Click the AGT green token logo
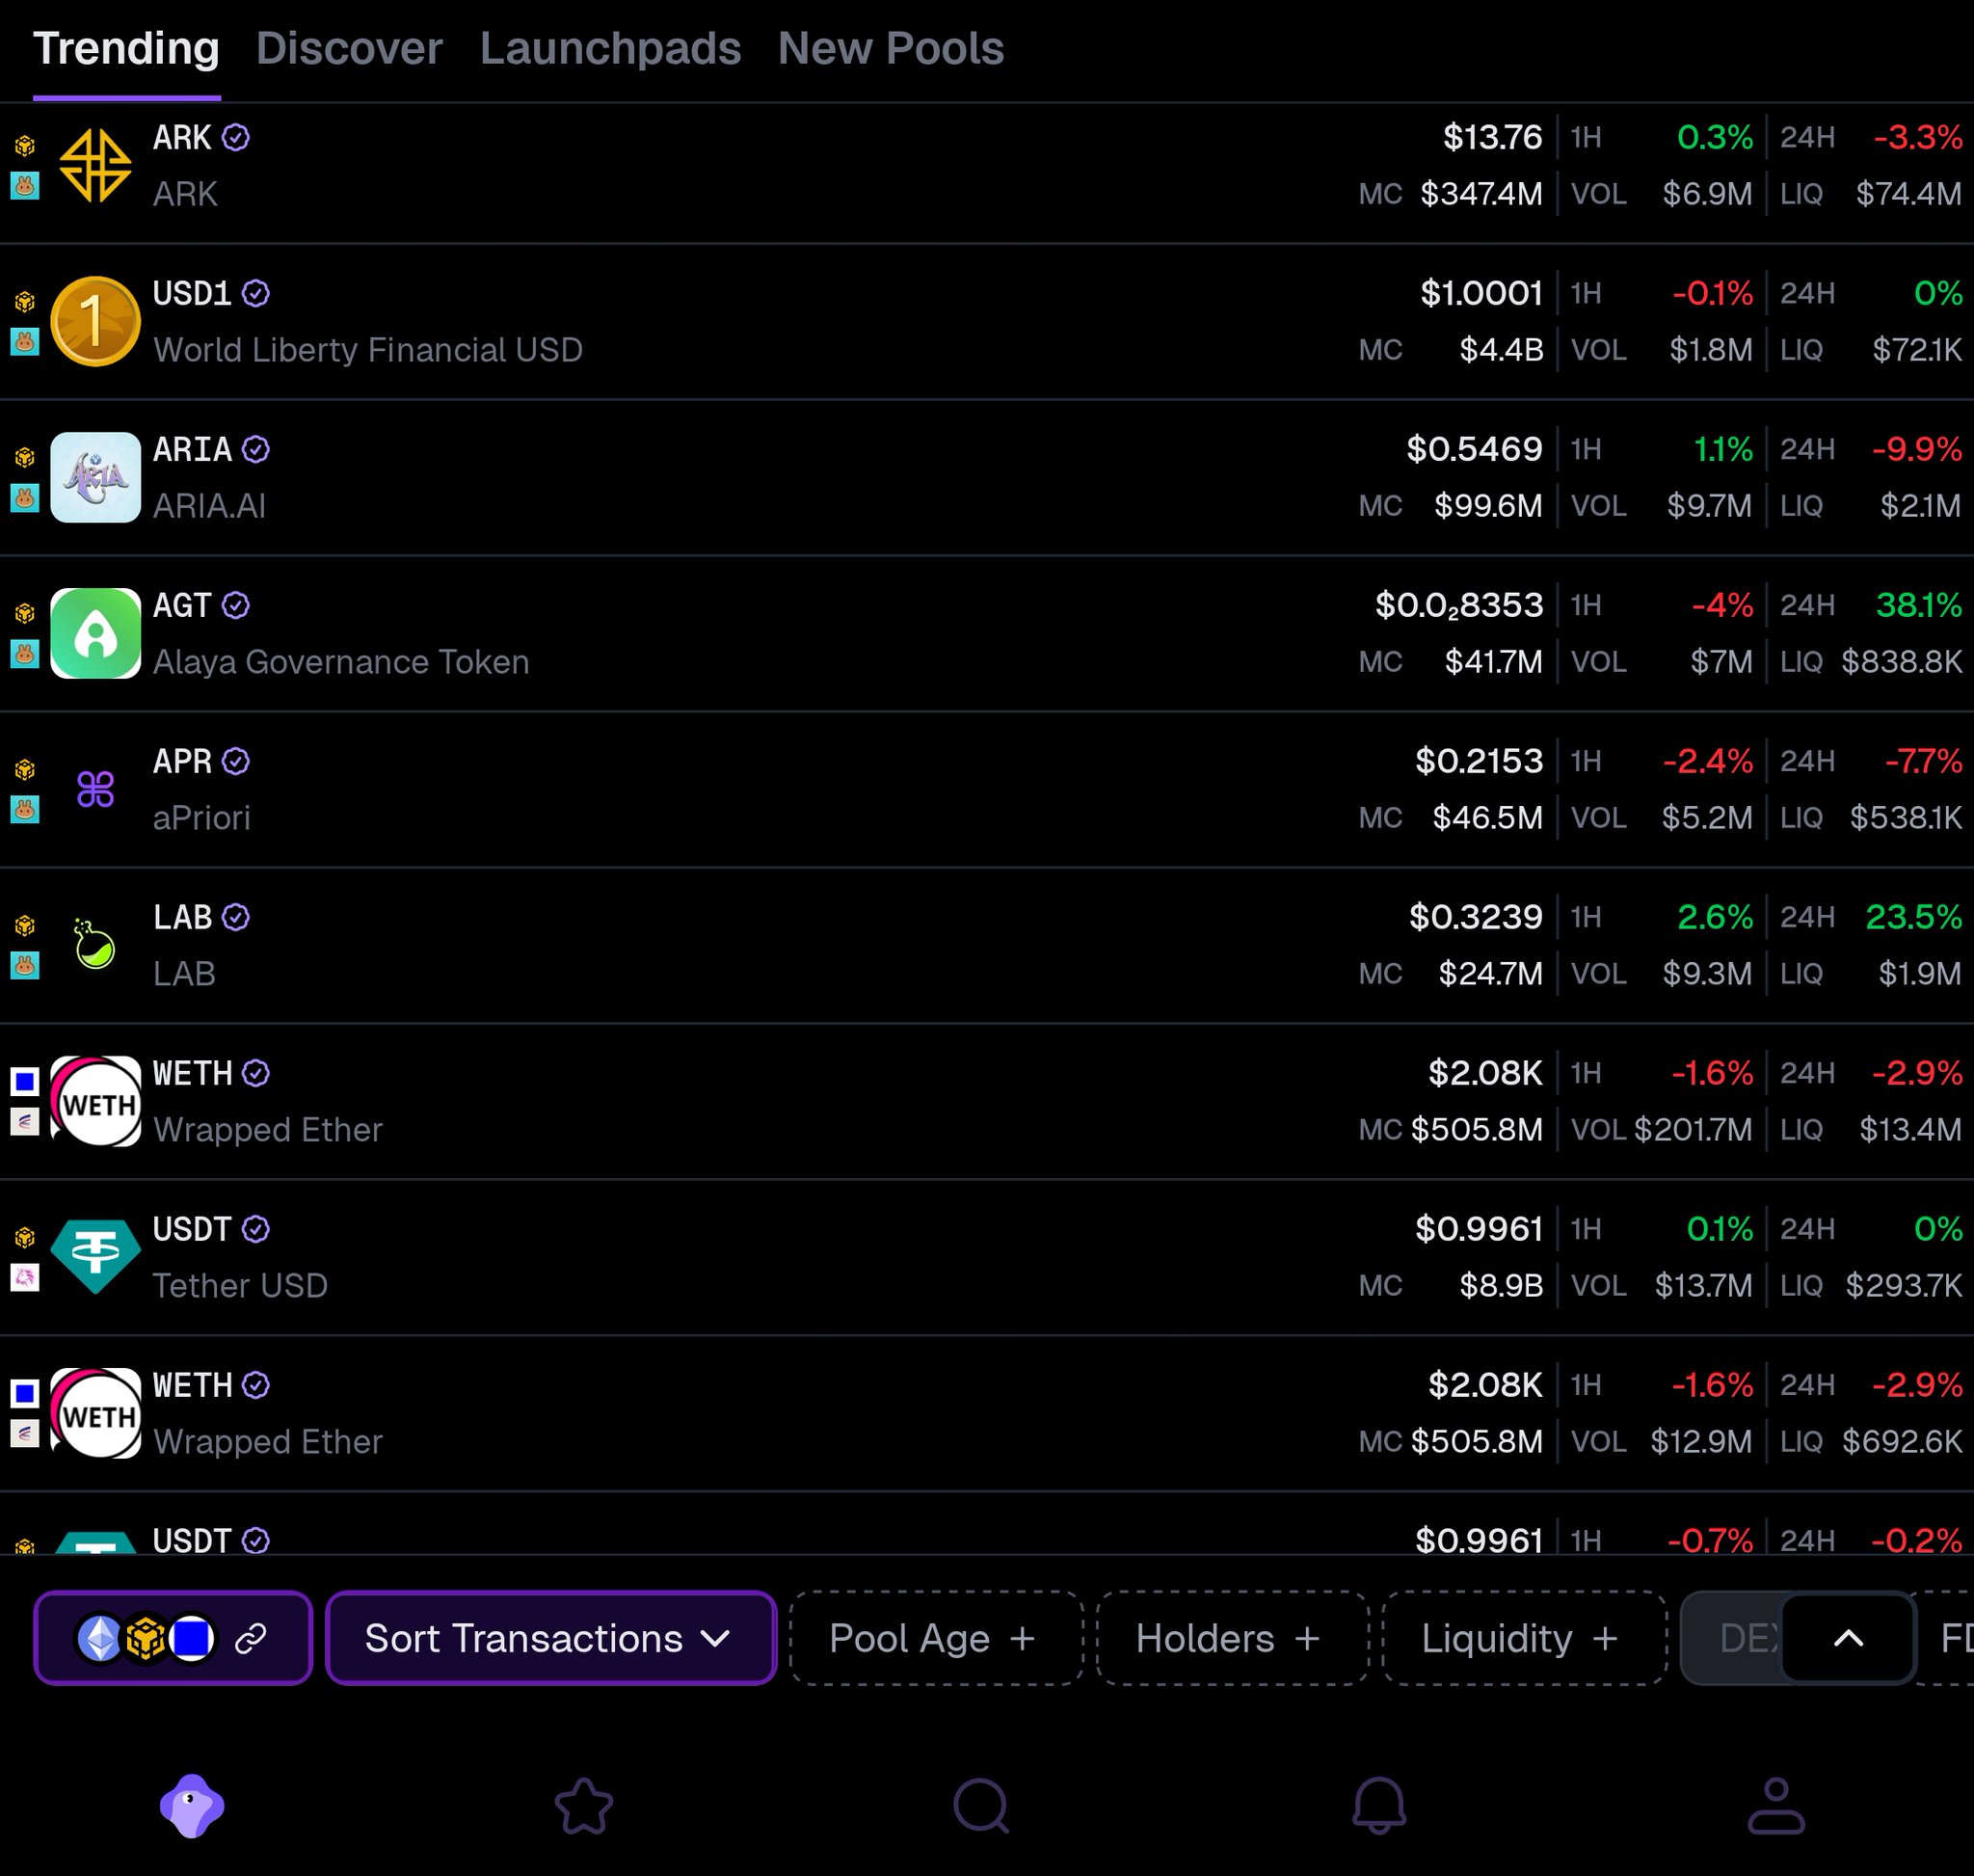Image resolution: width=1974 pixels, height=1876 pixels. 95,634
